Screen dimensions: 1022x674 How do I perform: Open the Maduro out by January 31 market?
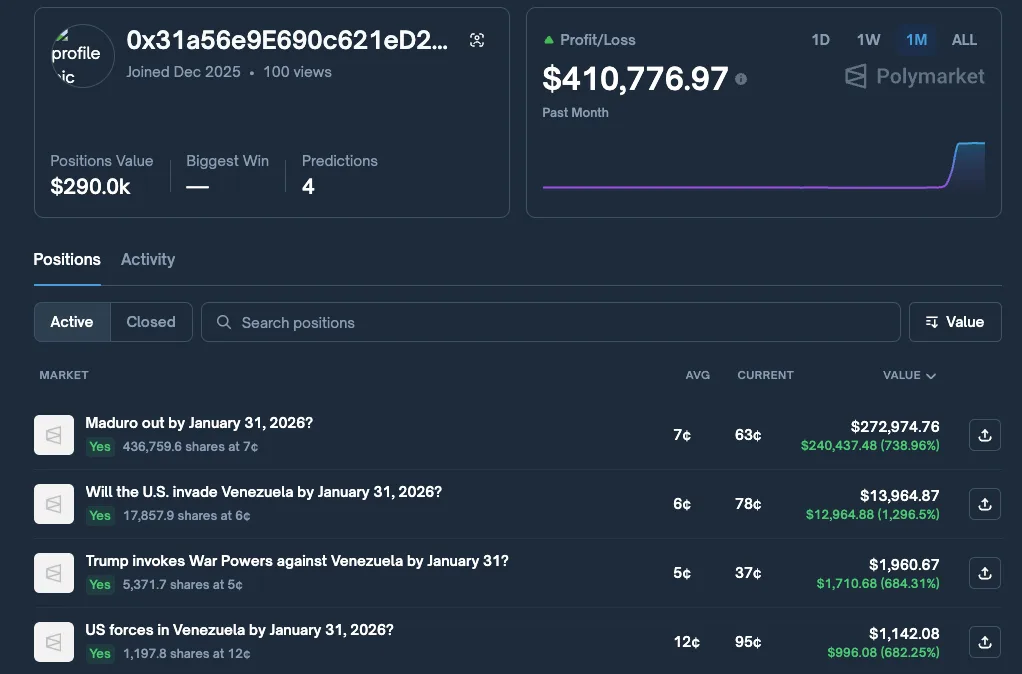point(197,423)
